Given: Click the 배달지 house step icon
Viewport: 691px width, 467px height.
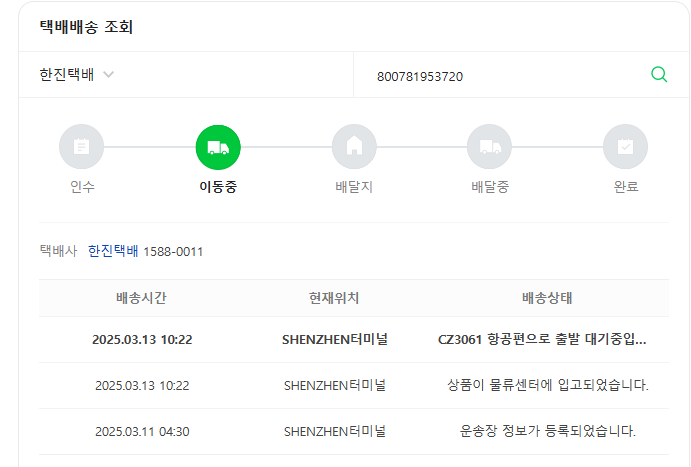Looking at the screenshot, I should (x=354, y=147).
